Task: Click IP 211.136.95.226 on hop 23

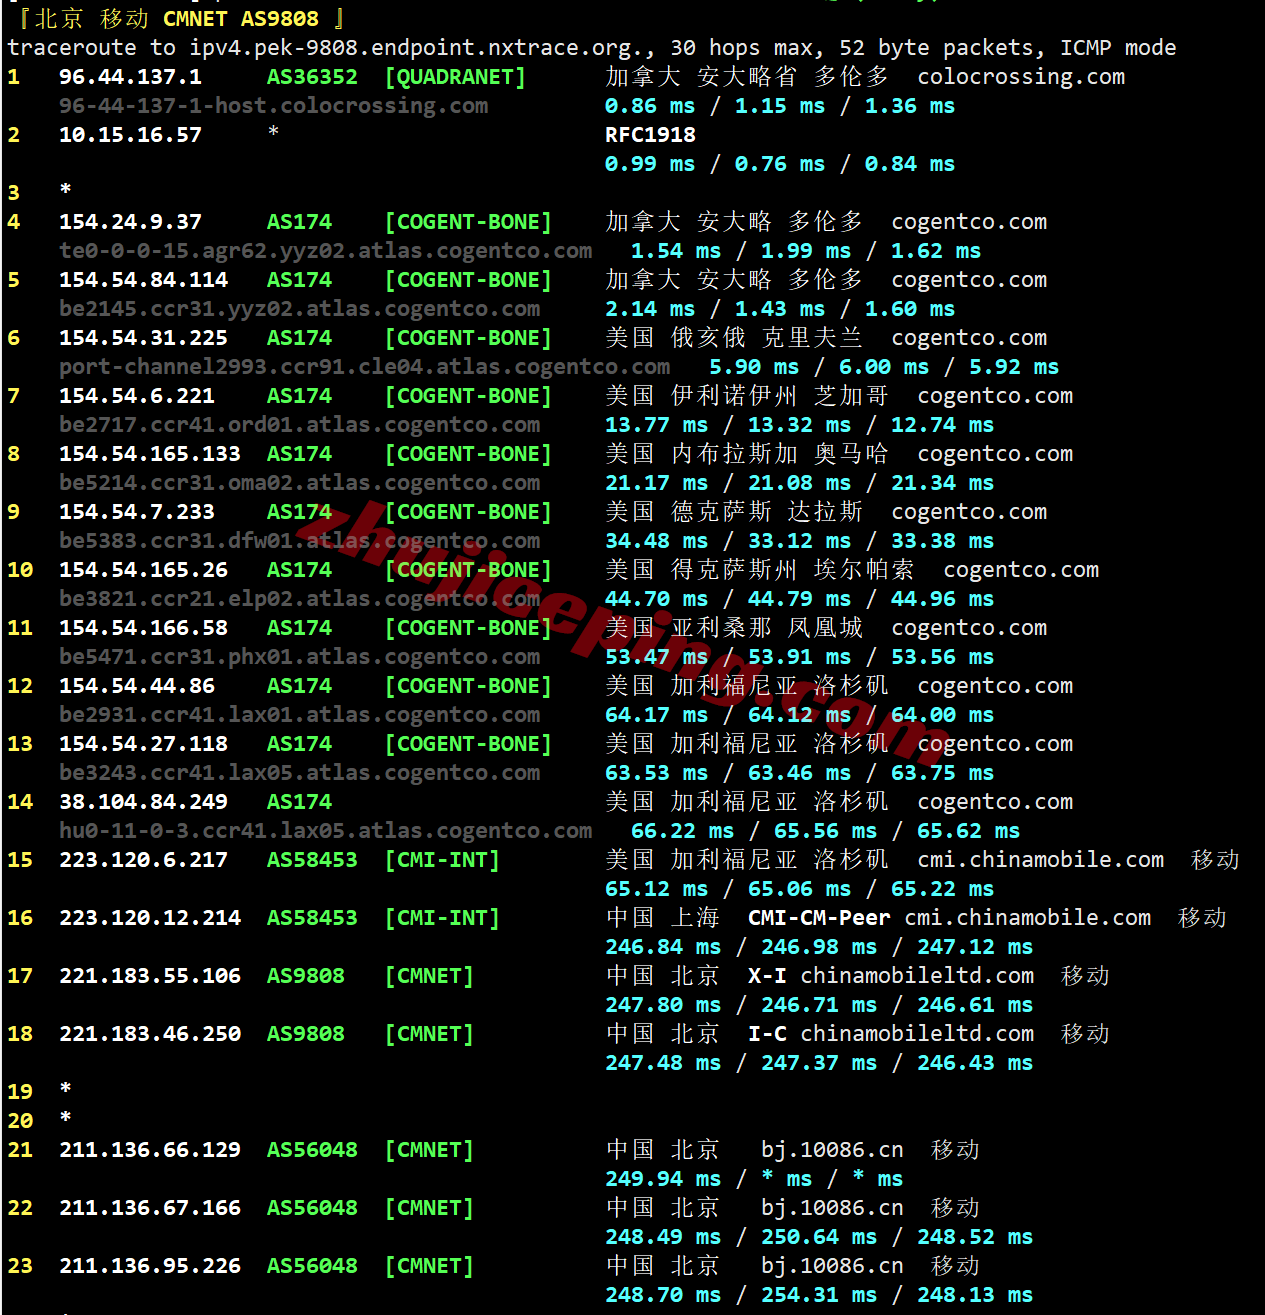Action: (150, 1266)
